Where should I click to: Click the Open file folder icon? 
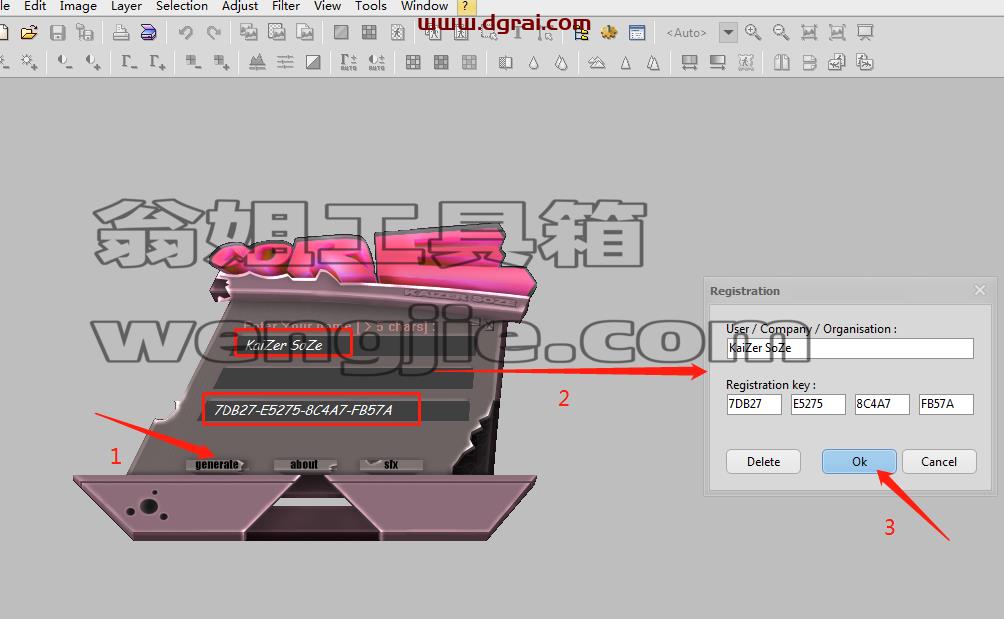point(29,33)
